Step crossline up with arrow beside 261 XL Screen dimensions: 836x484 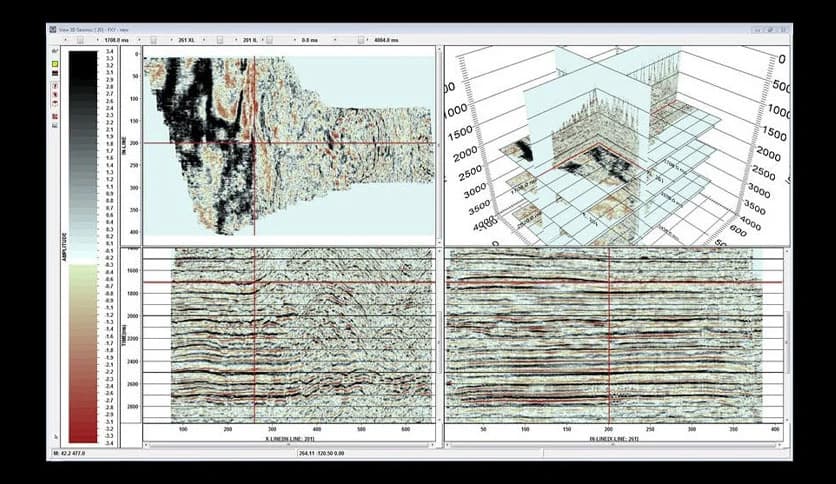coord(171,40)
